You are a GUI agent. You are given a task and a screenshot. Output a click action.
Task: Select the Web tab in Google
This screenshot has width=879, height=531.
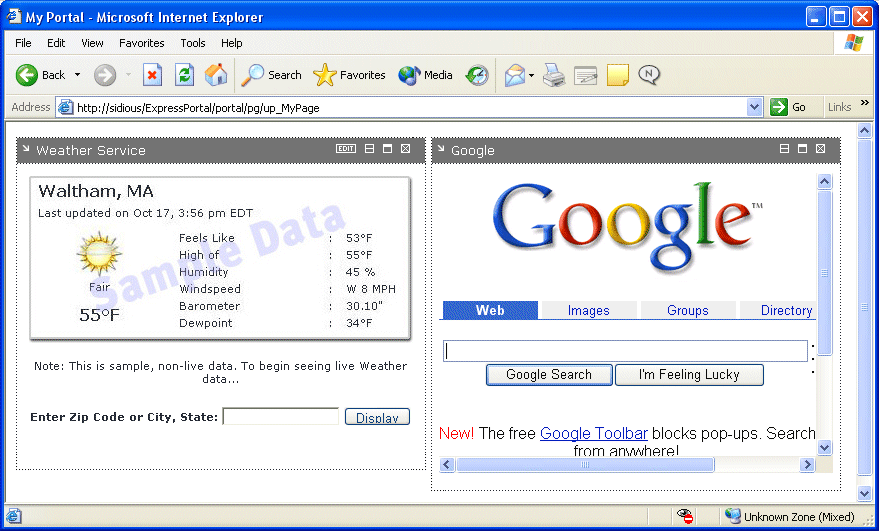tap(490, 310)
